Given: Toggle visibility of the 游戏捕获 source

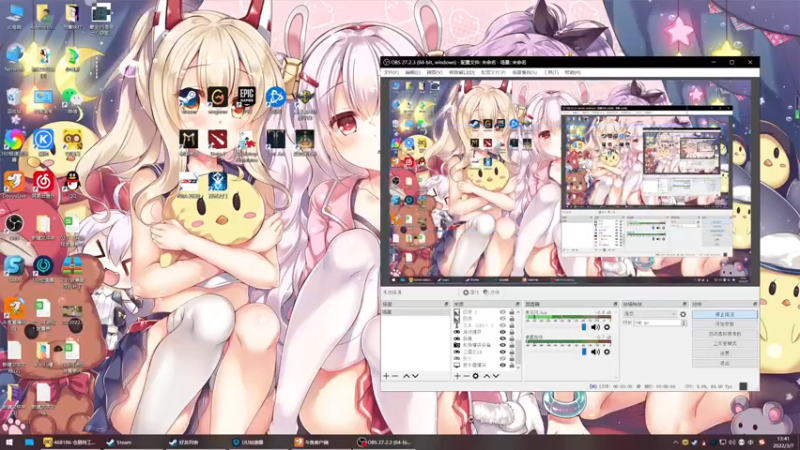Looking at the screenshot, I should coord(503,332).
